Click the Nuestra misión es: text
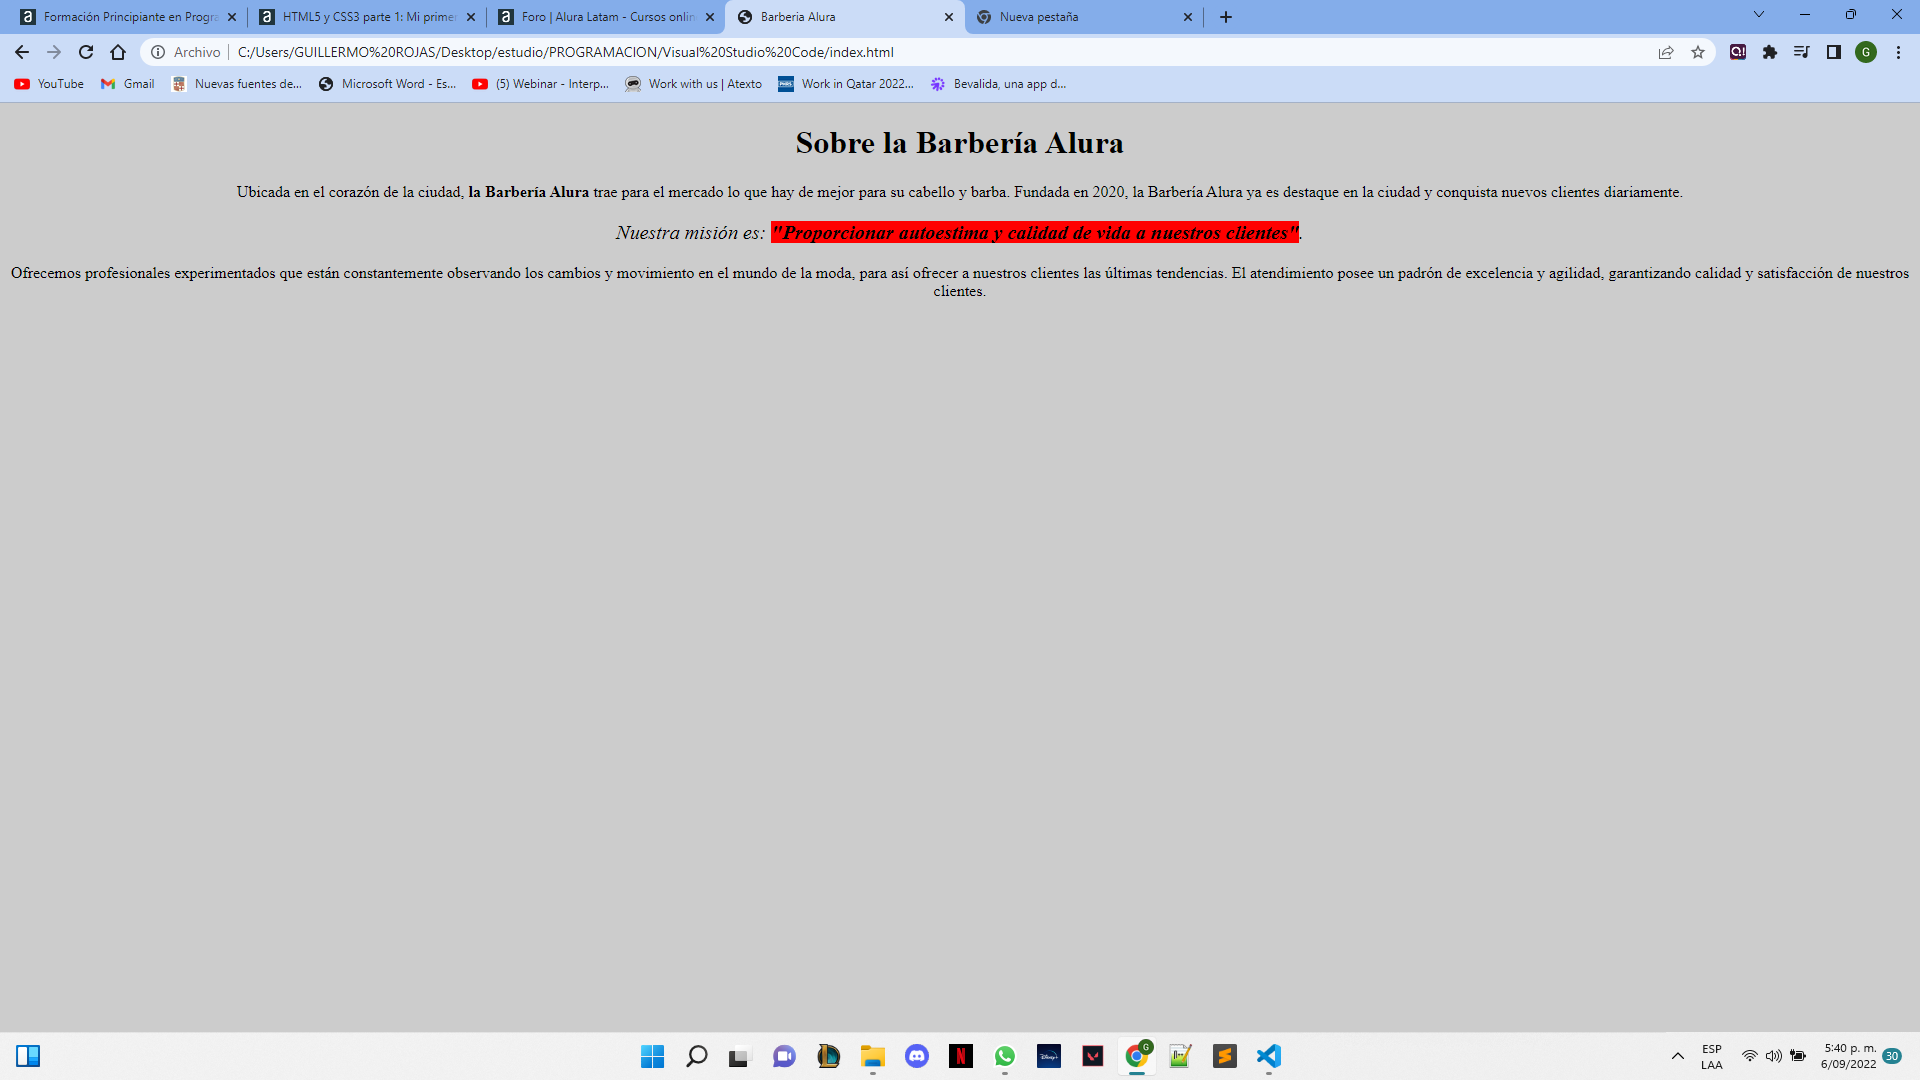Viewport: 1920px width, 1080px height. click(x=690, y=233)
